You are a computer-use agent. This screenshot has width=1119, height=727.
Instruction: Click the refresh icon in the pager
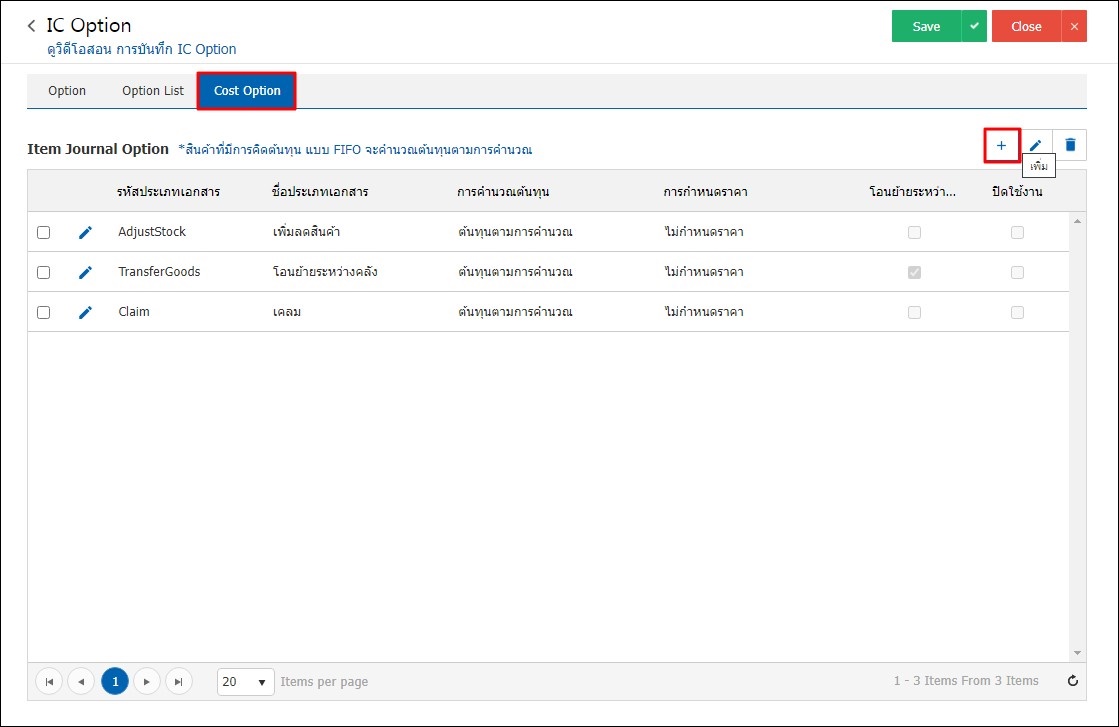[x=1073, y=681]
